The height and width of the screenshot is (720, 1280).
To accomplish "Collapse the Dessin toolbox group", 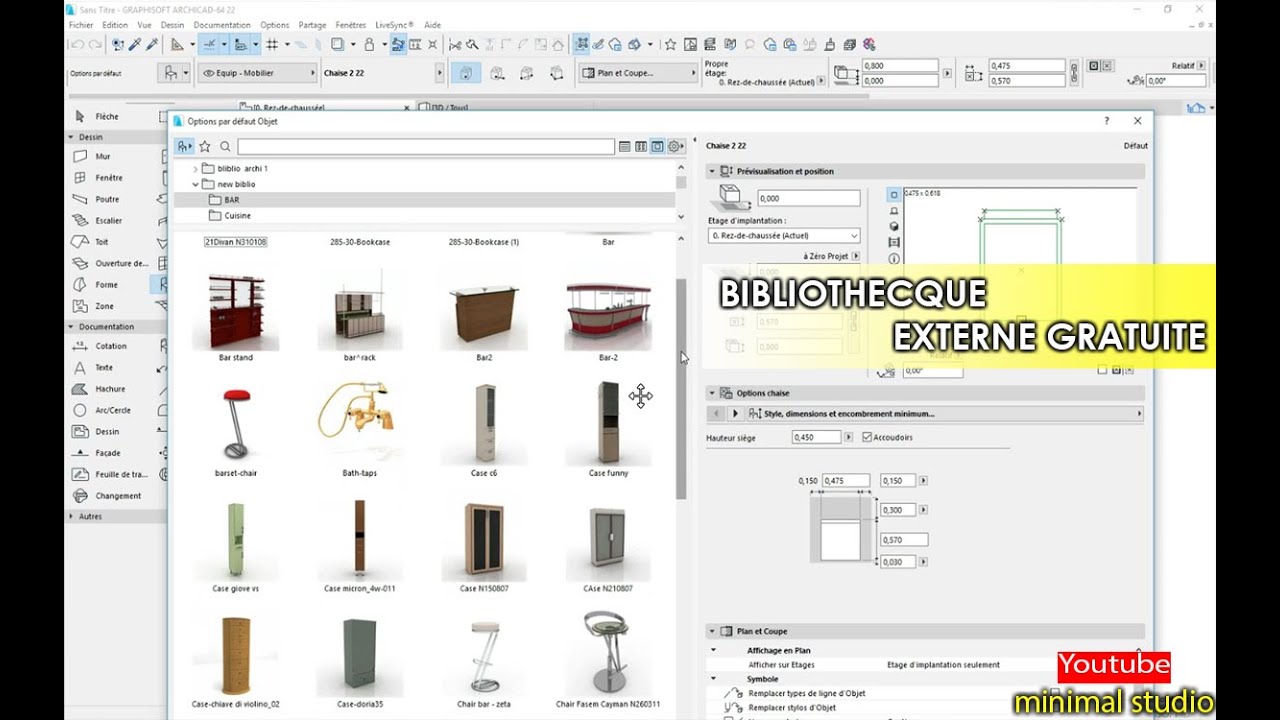I will [x=72, y=137].
